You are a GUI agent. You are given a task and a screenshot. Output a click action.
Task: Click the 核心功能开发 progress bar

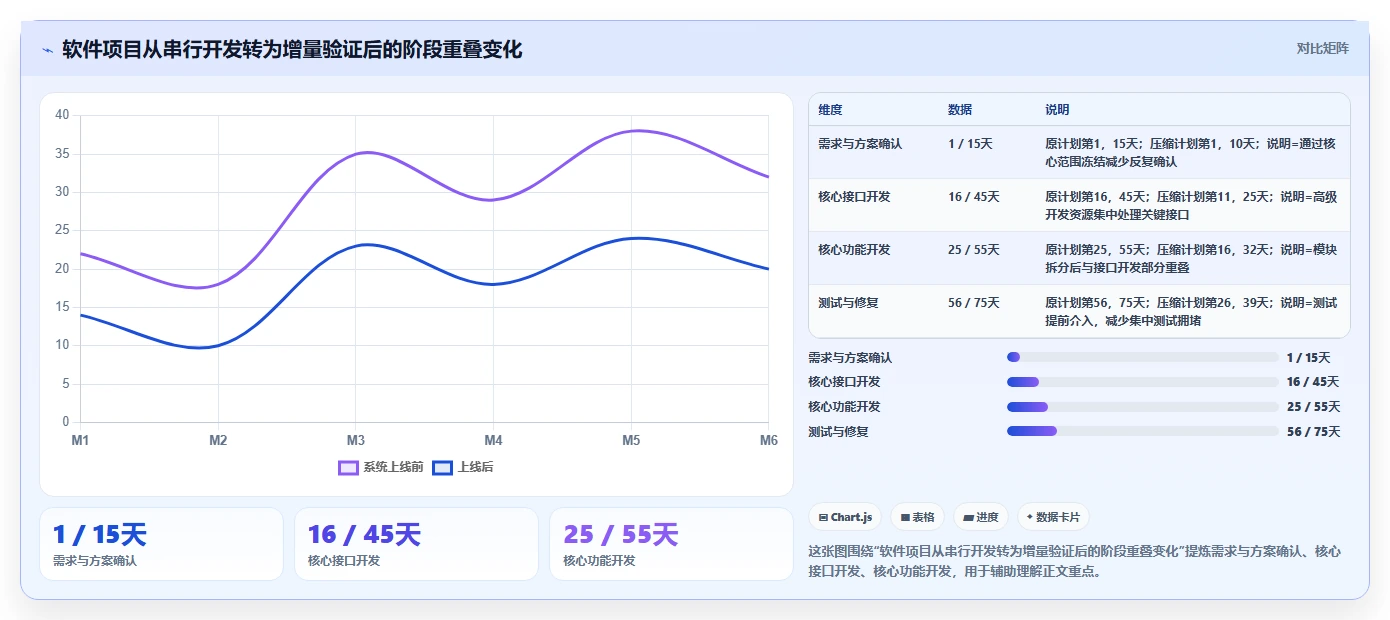click(1143, 407)
